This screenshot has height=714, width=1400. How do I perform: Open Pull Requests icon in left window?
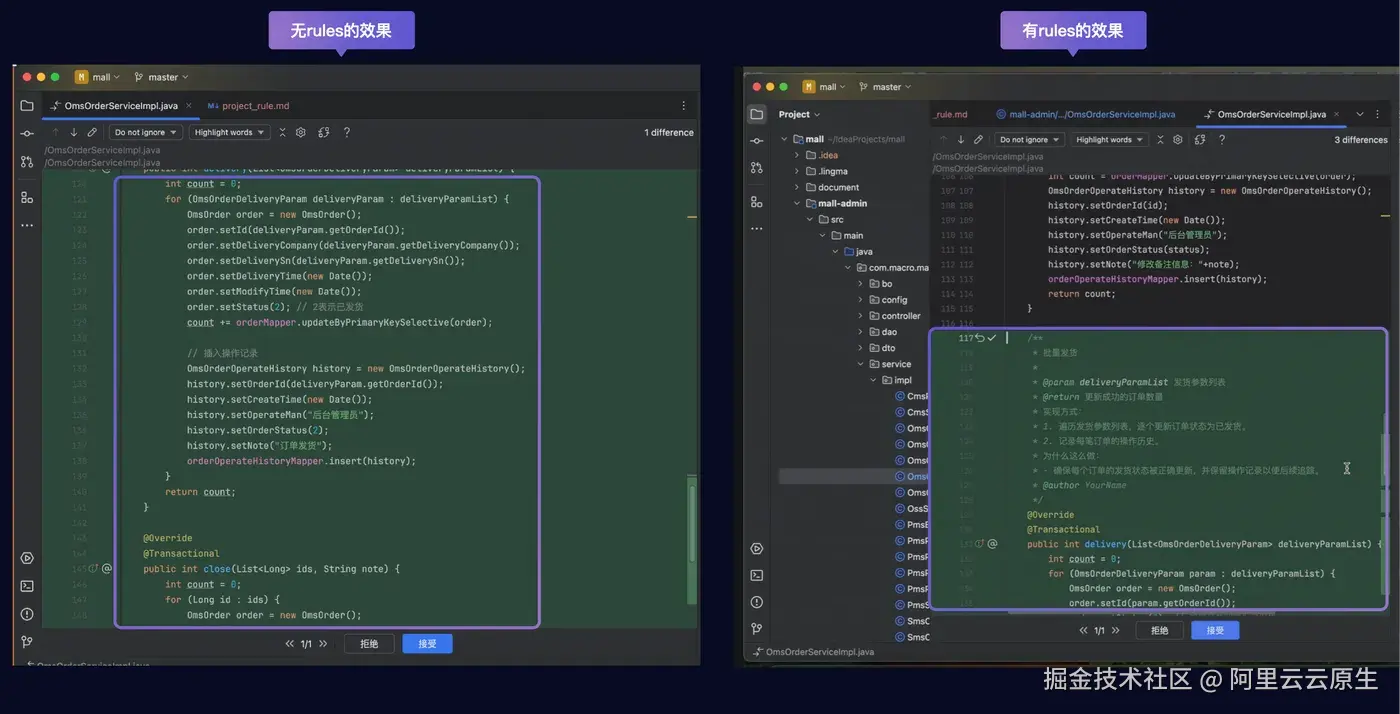click(x=27, y=161)
